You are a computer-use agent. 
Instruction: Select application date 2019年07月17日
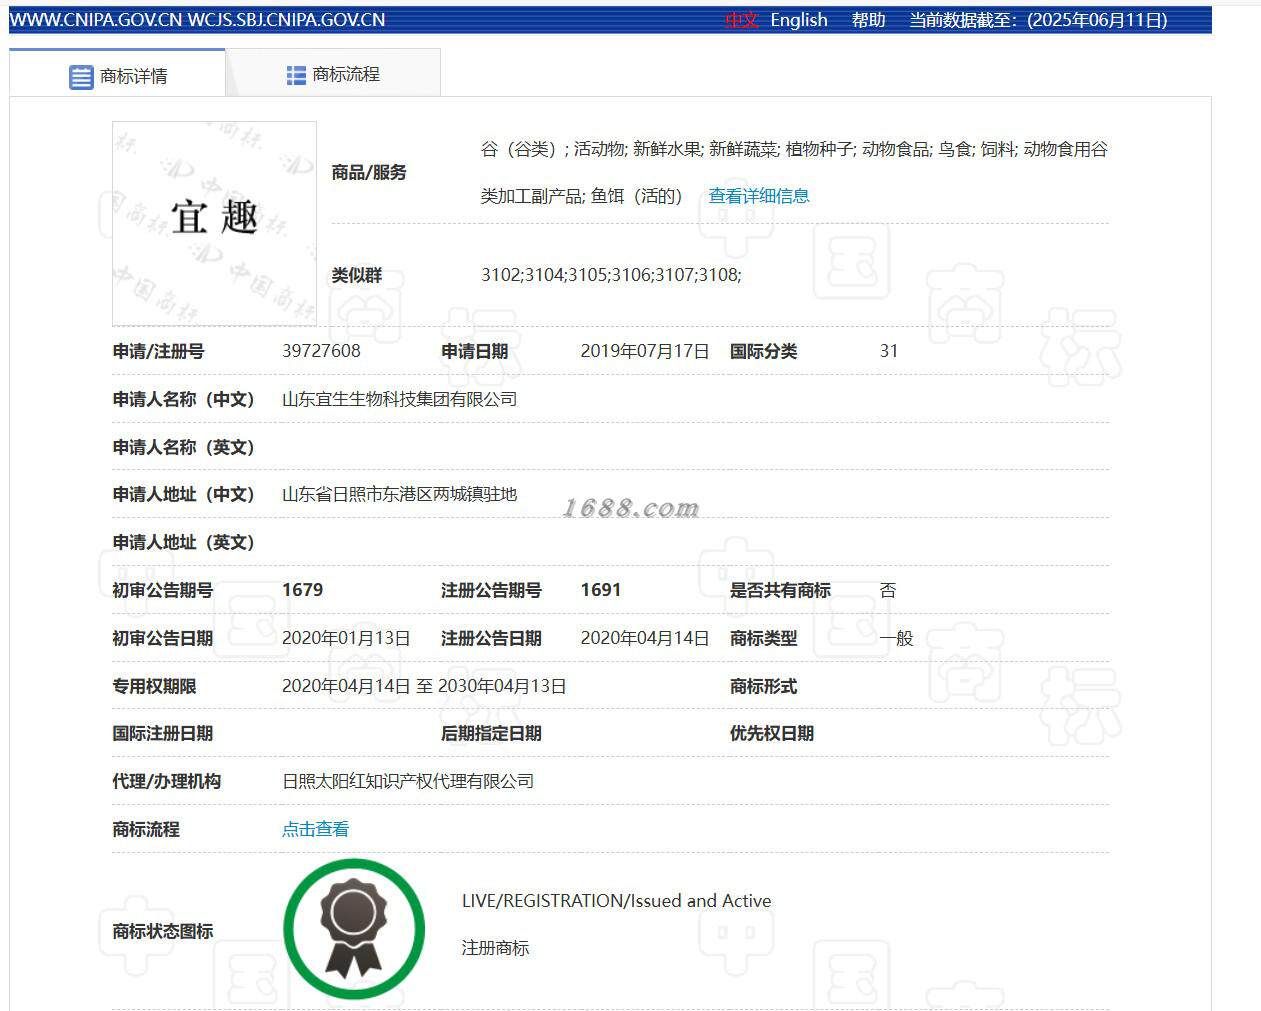click(x=645, y=351)
